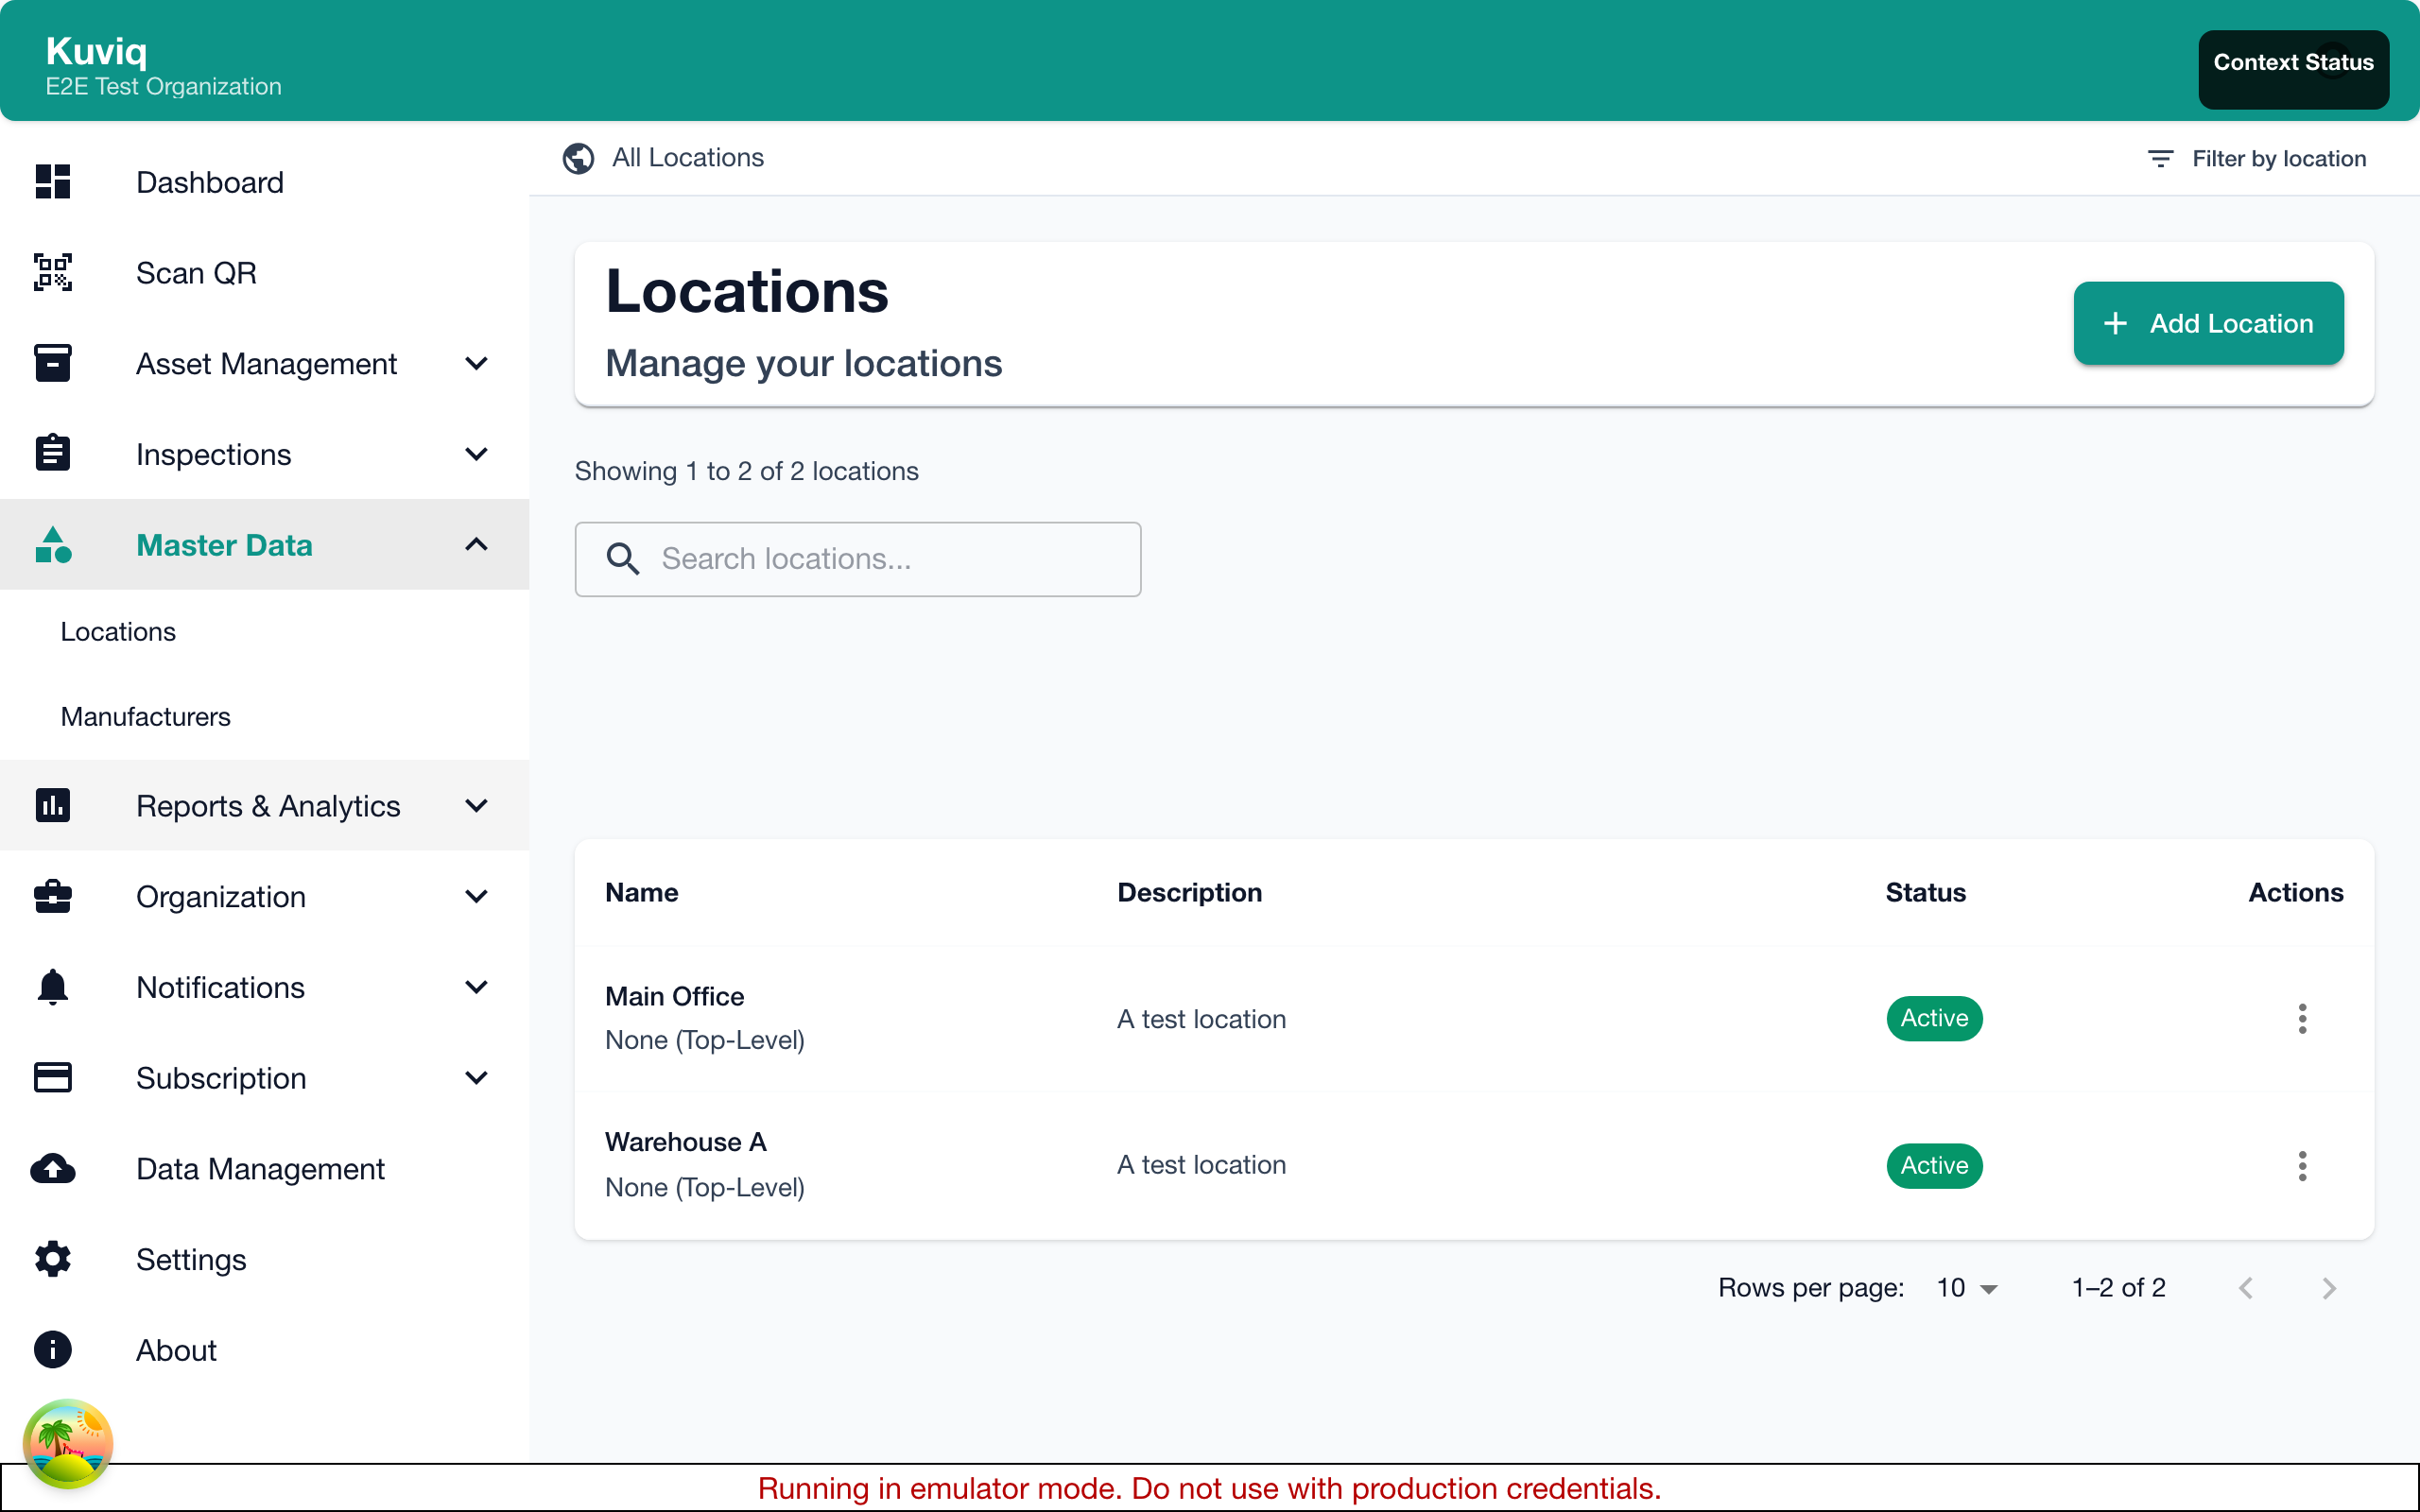Open the Dashboard panel icon
The height and width of the screenshot is (1512, 2420).
(x=53, y=182)
